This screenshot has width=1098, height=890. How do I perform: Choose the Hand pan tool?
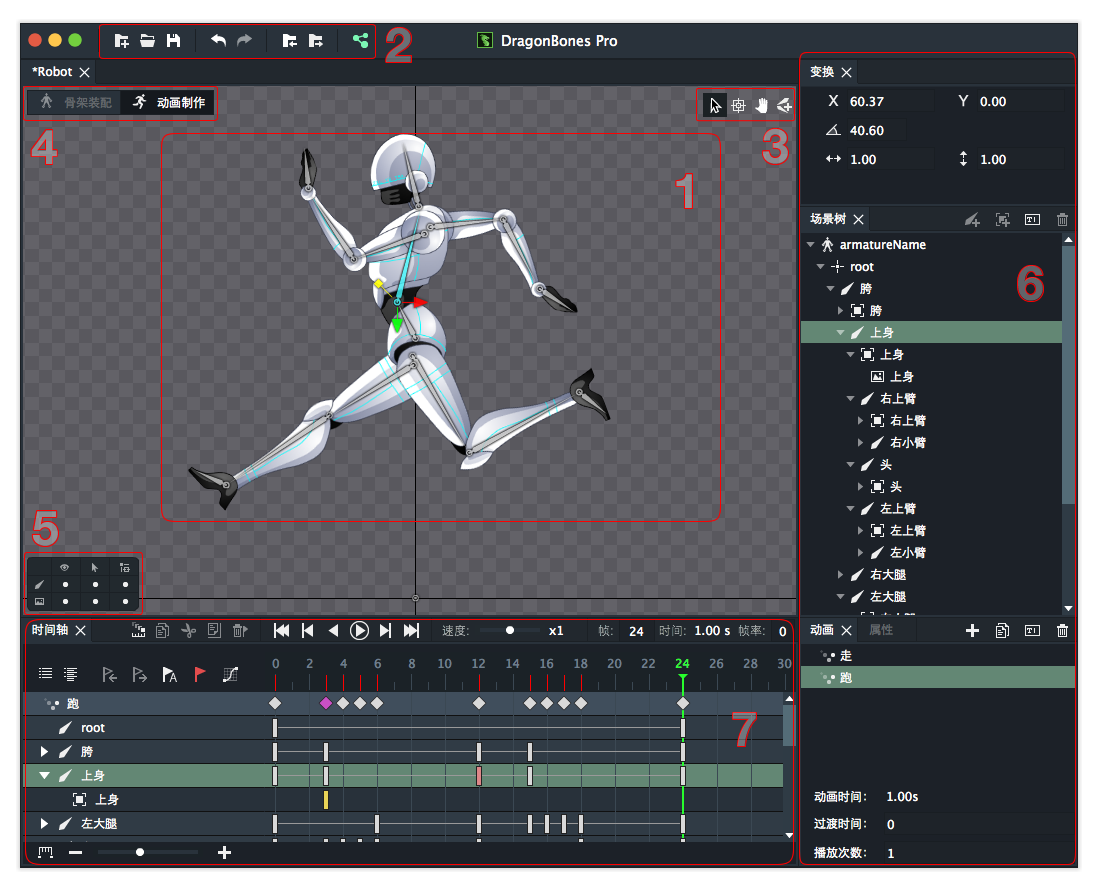[761, 106]
